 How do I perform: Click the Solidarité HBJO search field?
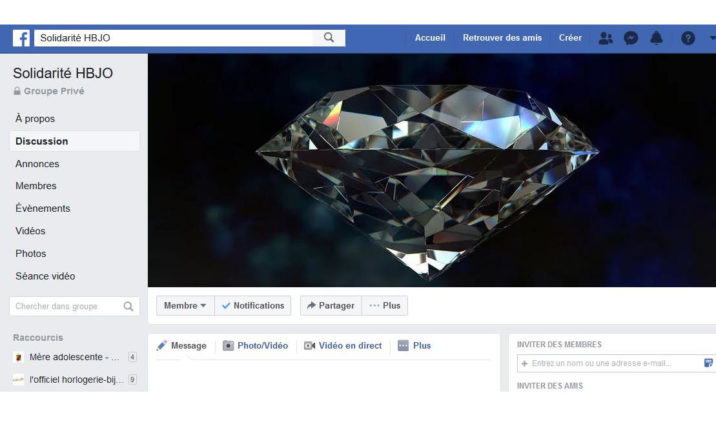(174, 38)
